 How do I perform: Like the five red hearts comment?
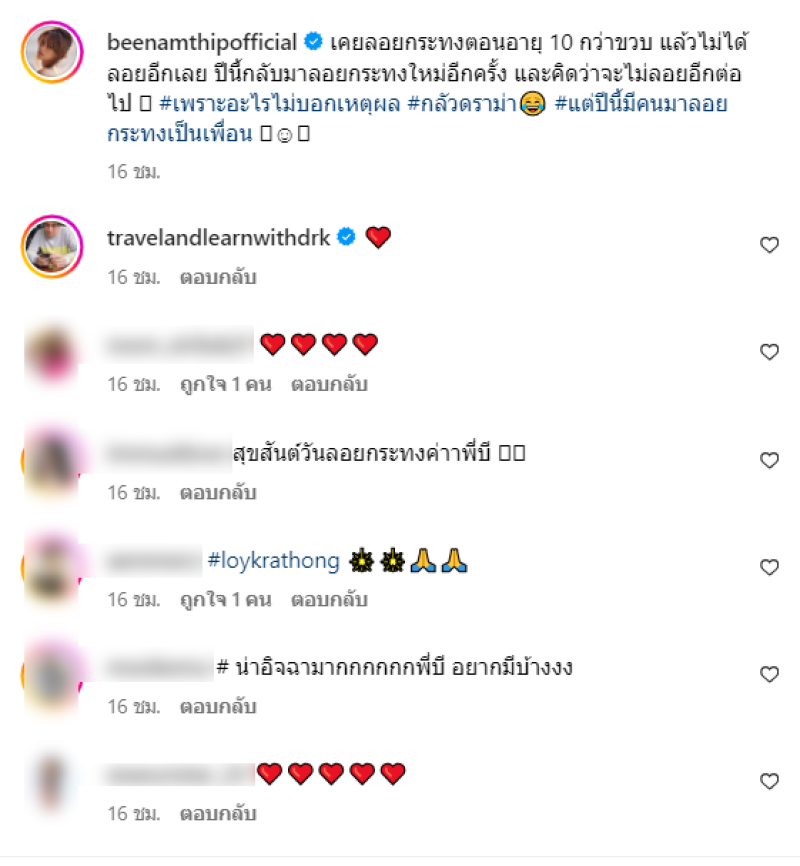[769, 781]
